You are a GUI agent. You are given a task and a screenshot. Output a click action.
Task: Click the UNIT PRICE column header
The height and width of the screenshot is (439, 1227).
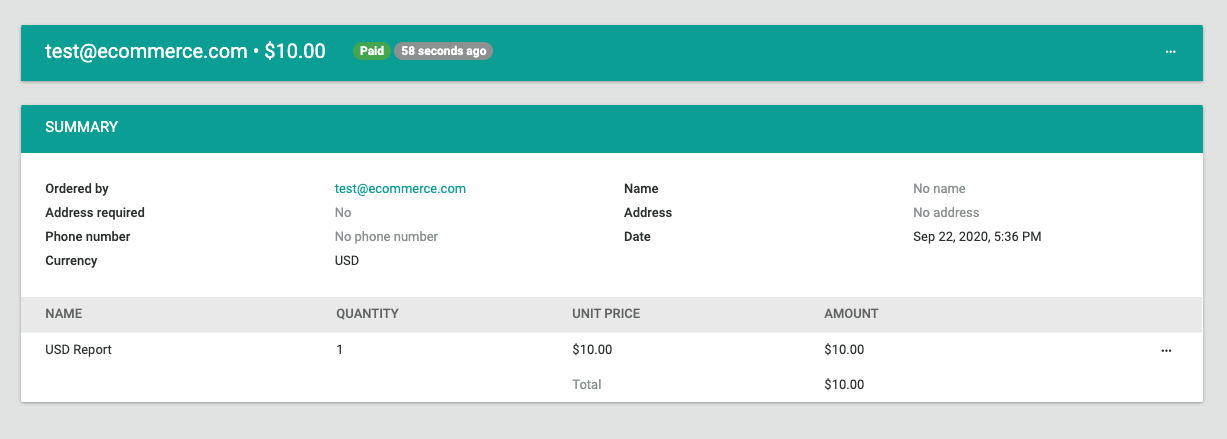coord(606,314)
